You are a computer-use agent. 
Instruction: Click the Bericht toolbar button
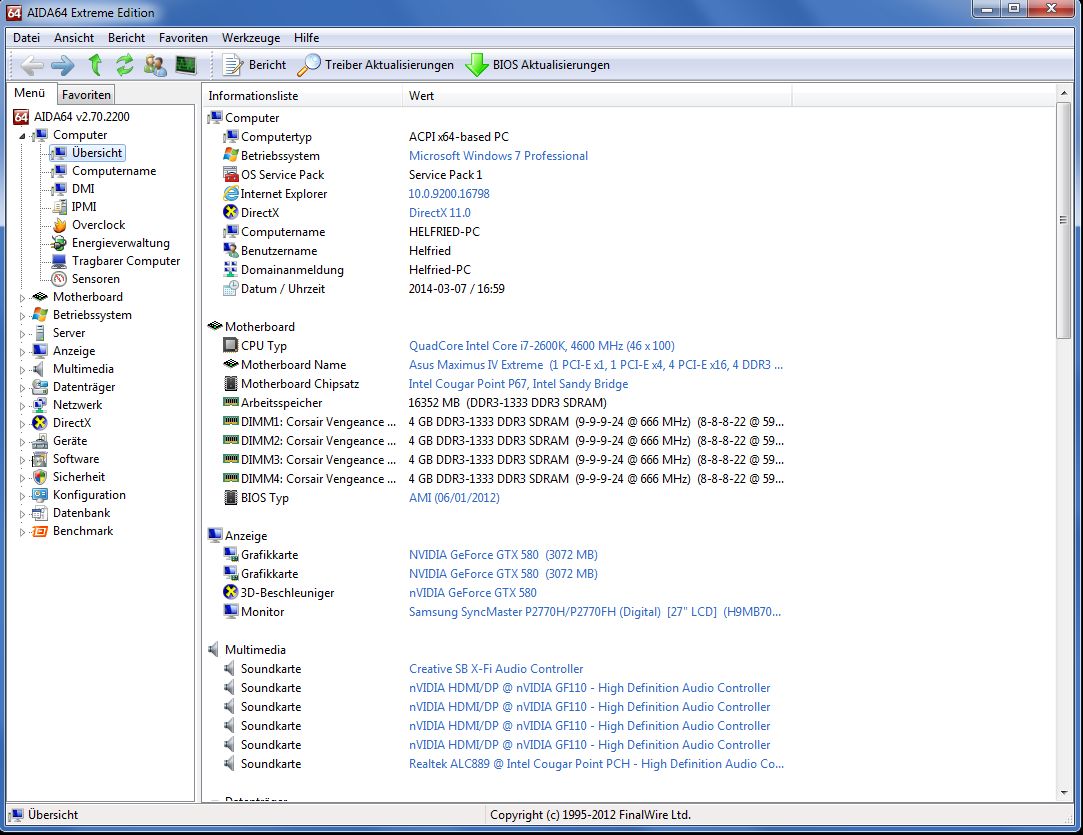pos(254,65)
